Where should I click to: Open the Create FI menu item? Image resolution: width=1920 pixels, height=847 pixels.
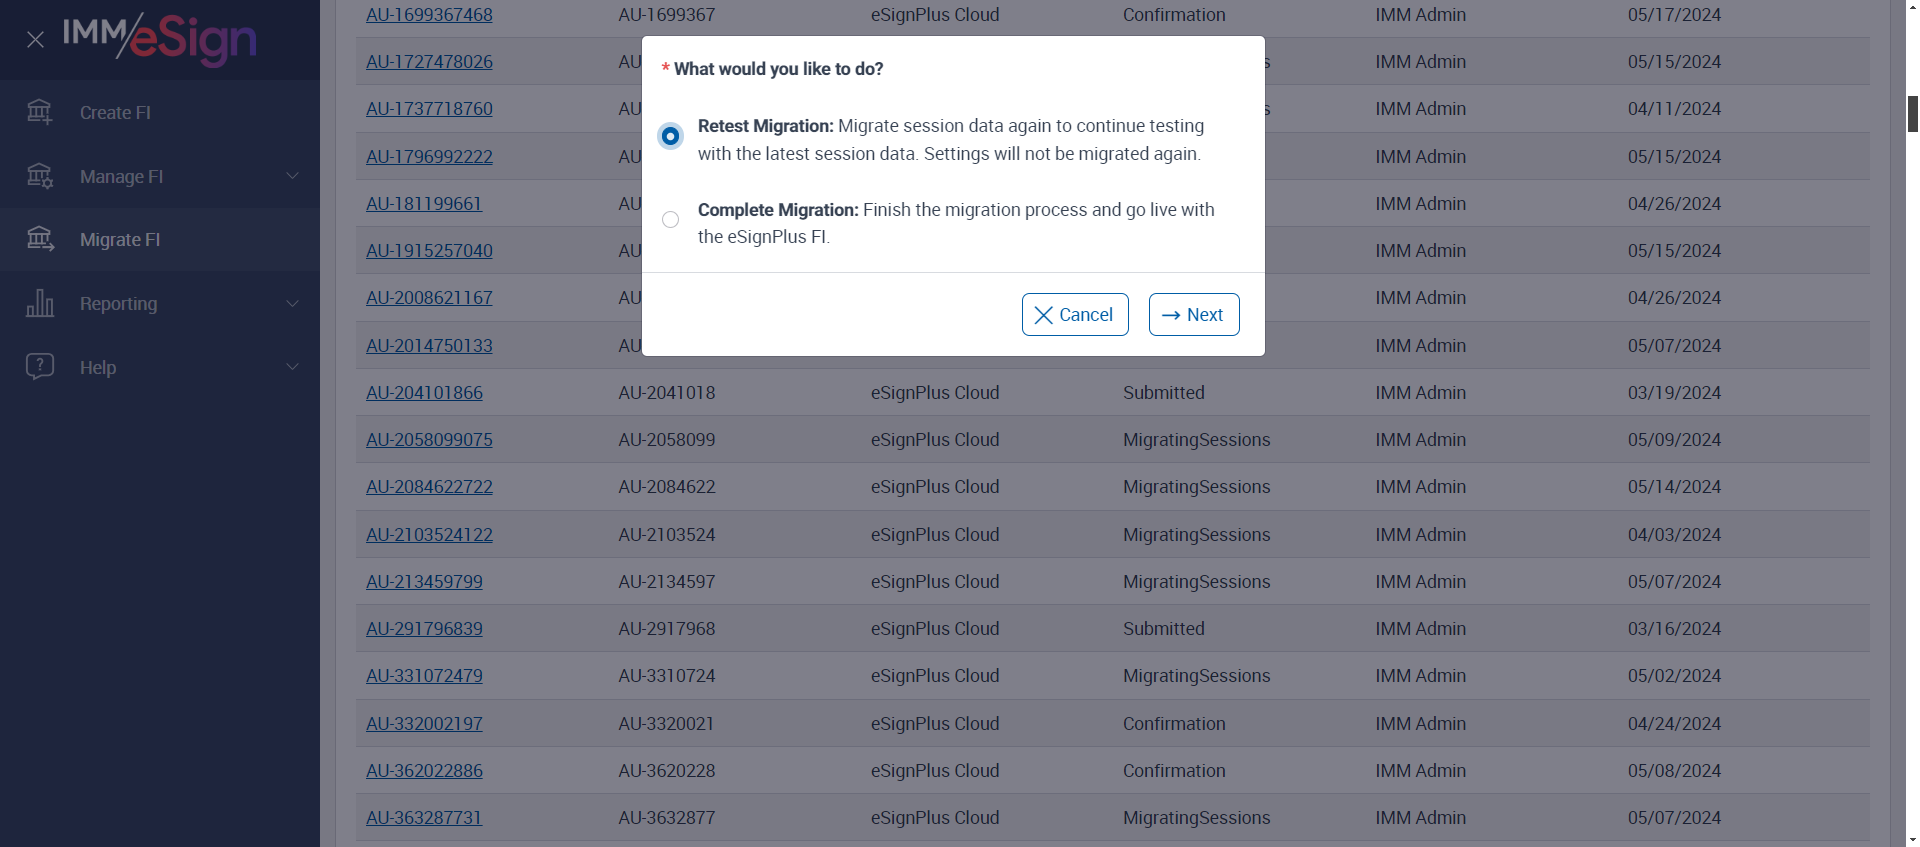pyautogui.click(x=115, y=113)
